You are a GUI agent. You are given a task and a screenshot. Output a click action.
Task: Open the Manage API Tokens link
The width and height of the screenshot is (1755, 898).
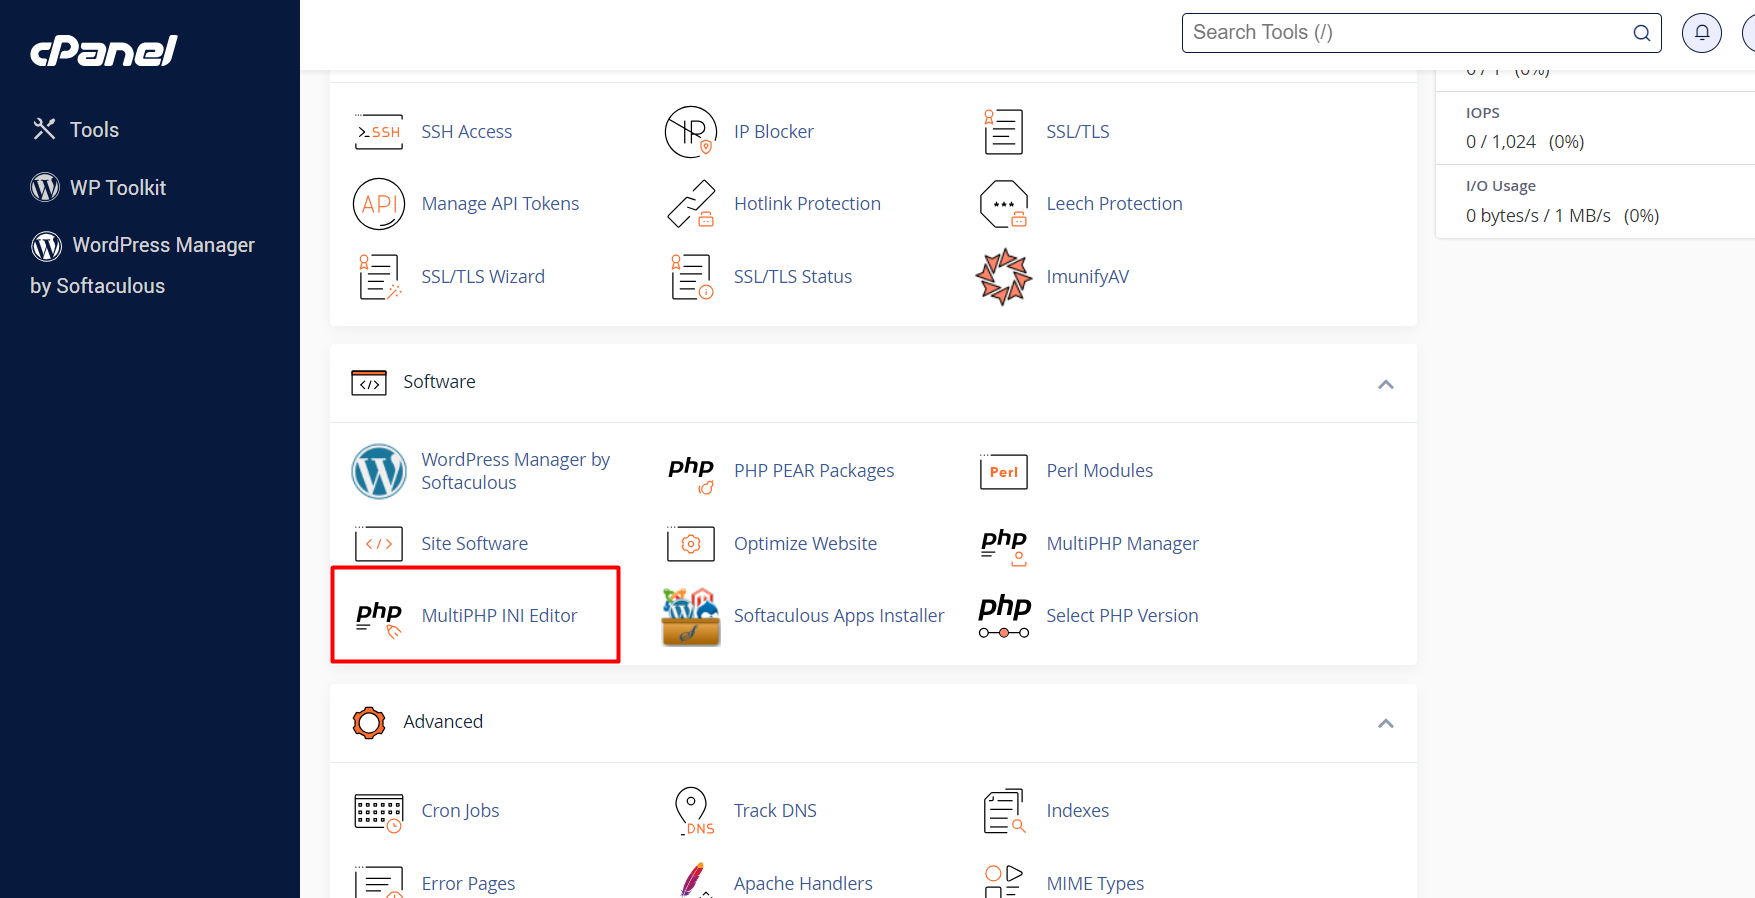(x=500, y=204)
